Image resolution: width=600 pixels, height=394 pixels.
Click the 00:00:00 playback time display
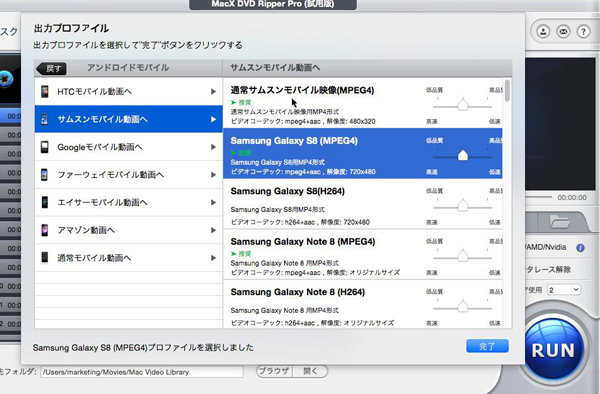572,198
